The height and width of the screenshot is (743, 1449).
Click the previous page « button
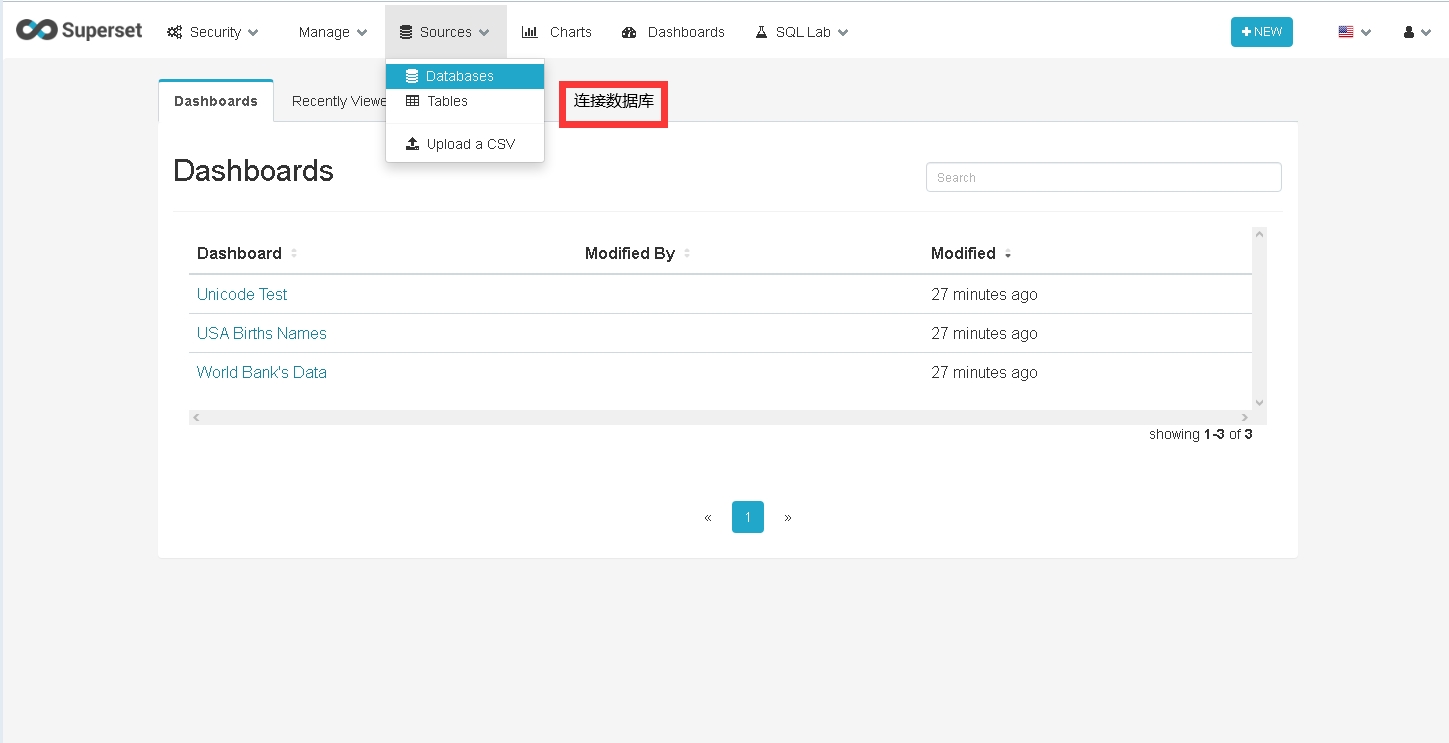click(x=708, y=517)
